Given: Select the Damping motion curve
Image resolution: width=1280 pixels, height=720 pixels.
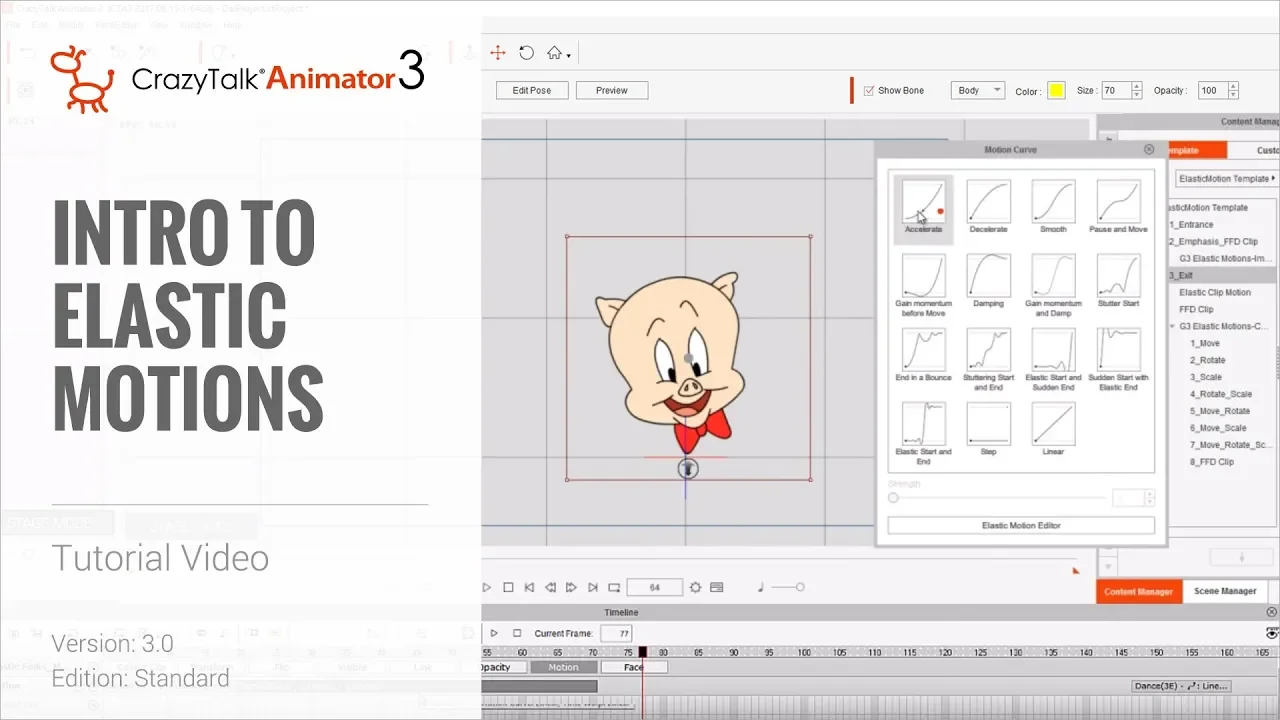Looking at the screenshot, I should pos(988,281).
